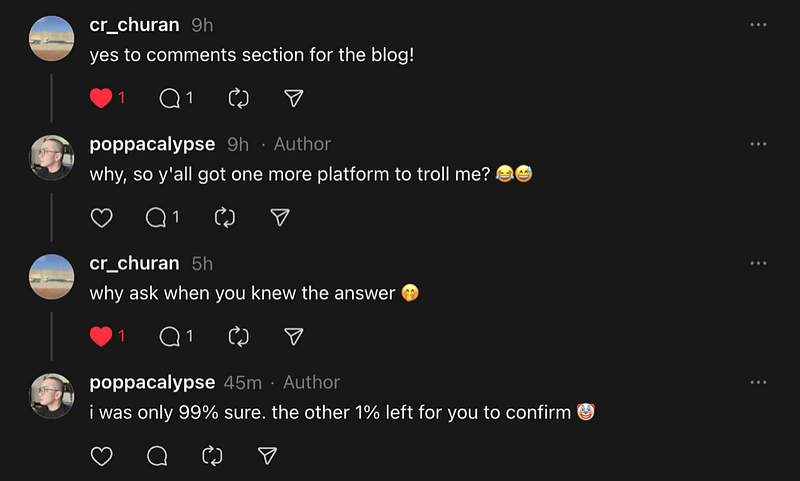
Task: Open more options for poppacalypse's 45m reply
Action: pyautogui.click(x=758, y=382)
